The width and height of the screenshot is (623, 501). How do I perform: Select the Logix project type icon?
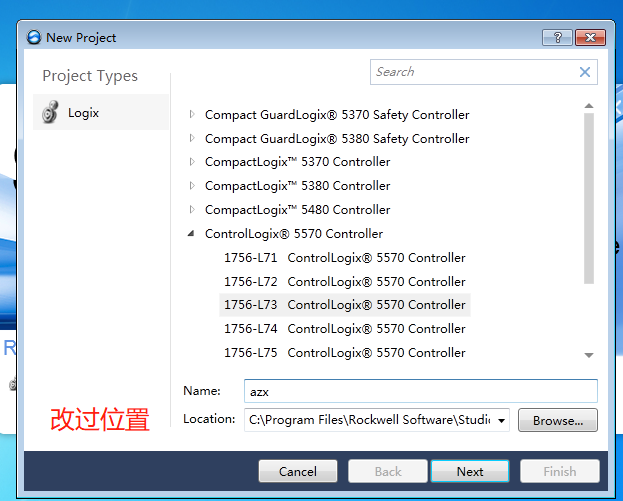click(x=50, y=113)
